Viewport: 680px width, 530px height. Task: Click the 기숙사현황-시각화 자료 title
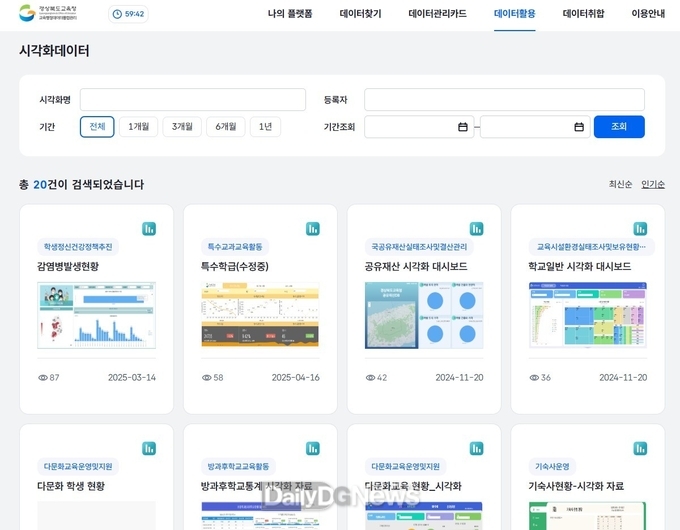click(576, 486)
